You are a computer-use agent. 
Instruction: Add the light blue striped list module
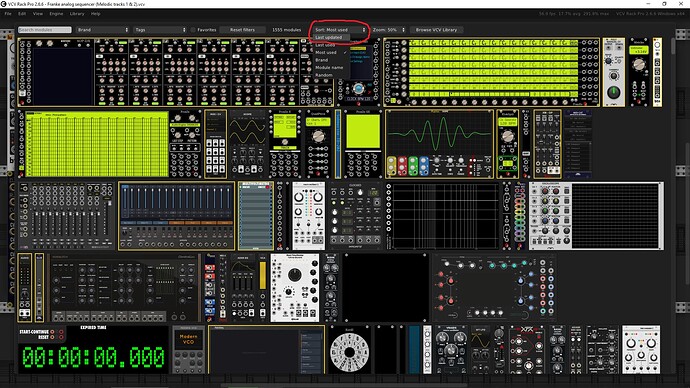[256, 216]
